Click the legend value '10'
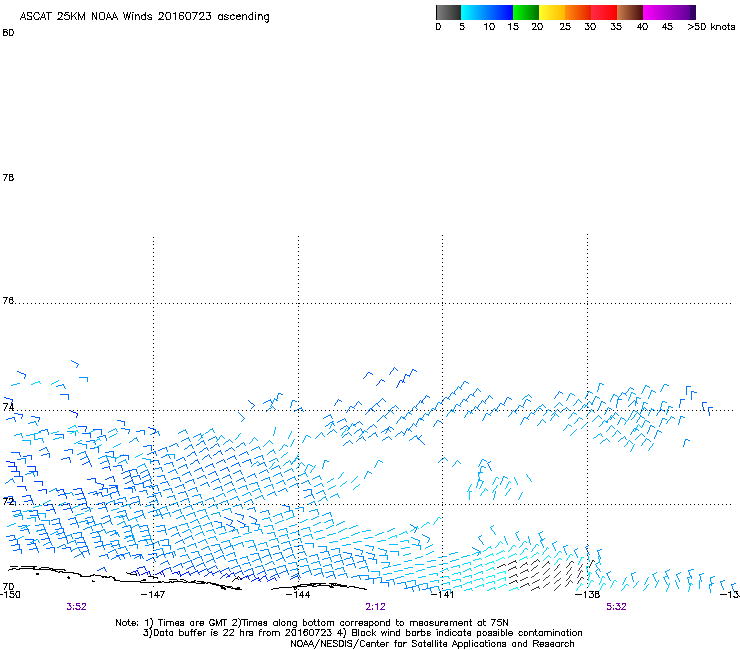The height and width of the screenshot is (650, 740). coord(489,27)
